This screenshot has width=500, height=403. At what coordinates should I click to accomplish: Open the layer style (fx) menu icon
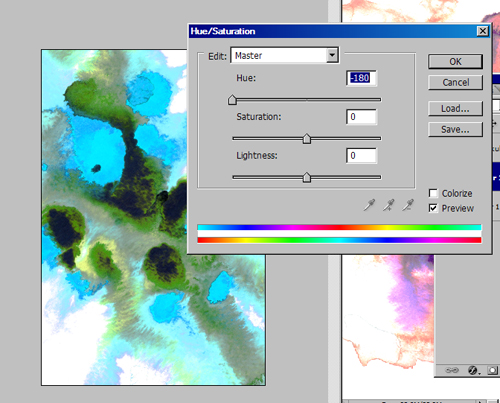tap(473, 370)
